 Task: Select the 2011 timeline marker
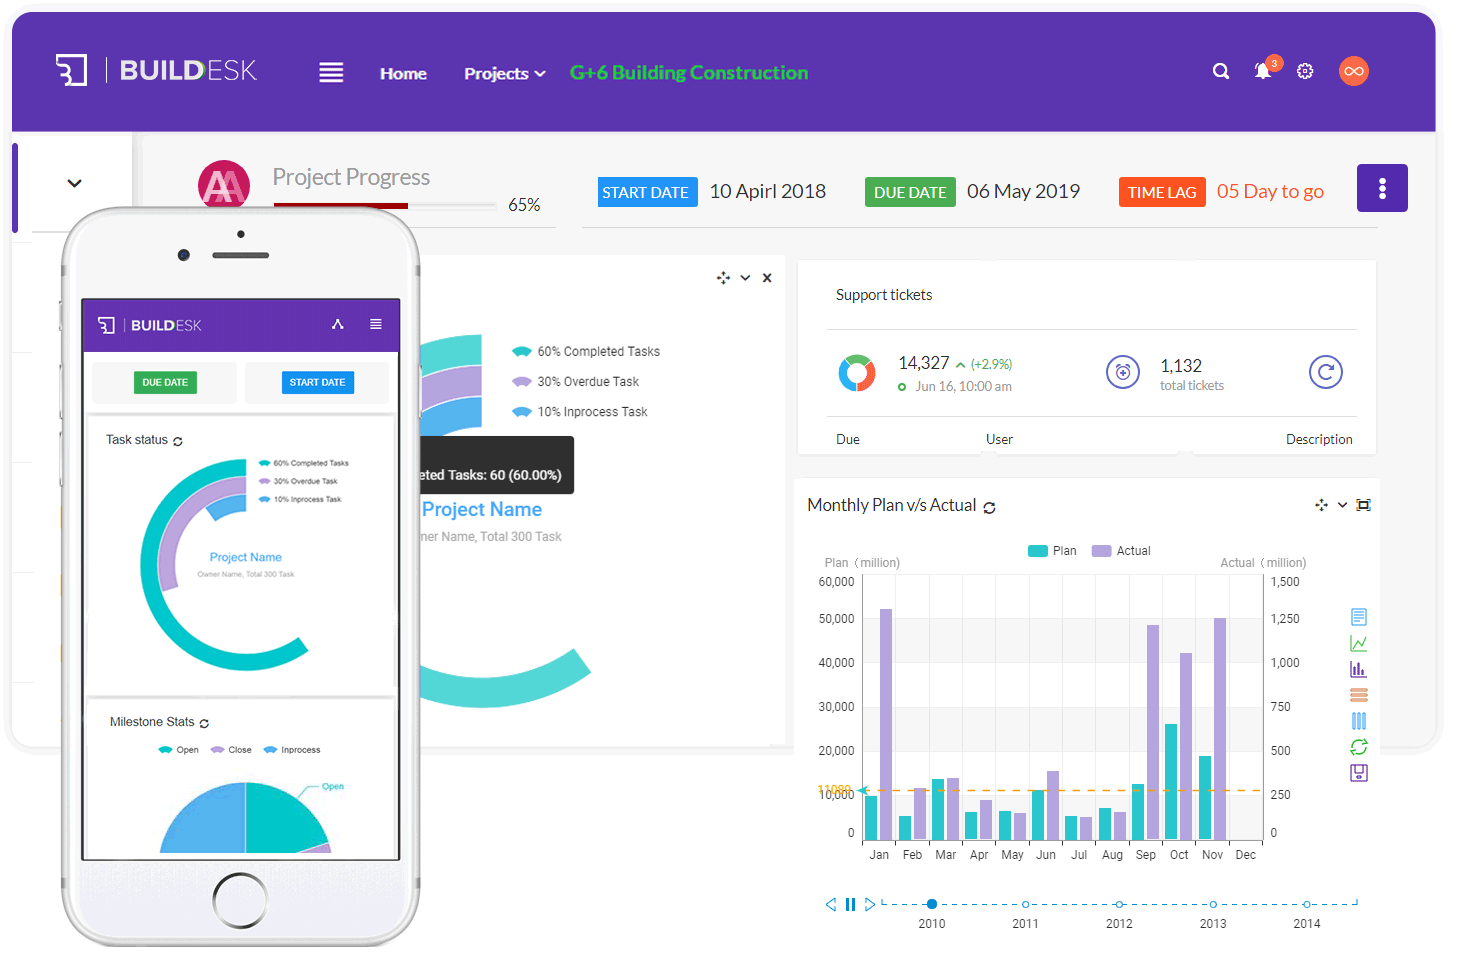pos(1026,904)
